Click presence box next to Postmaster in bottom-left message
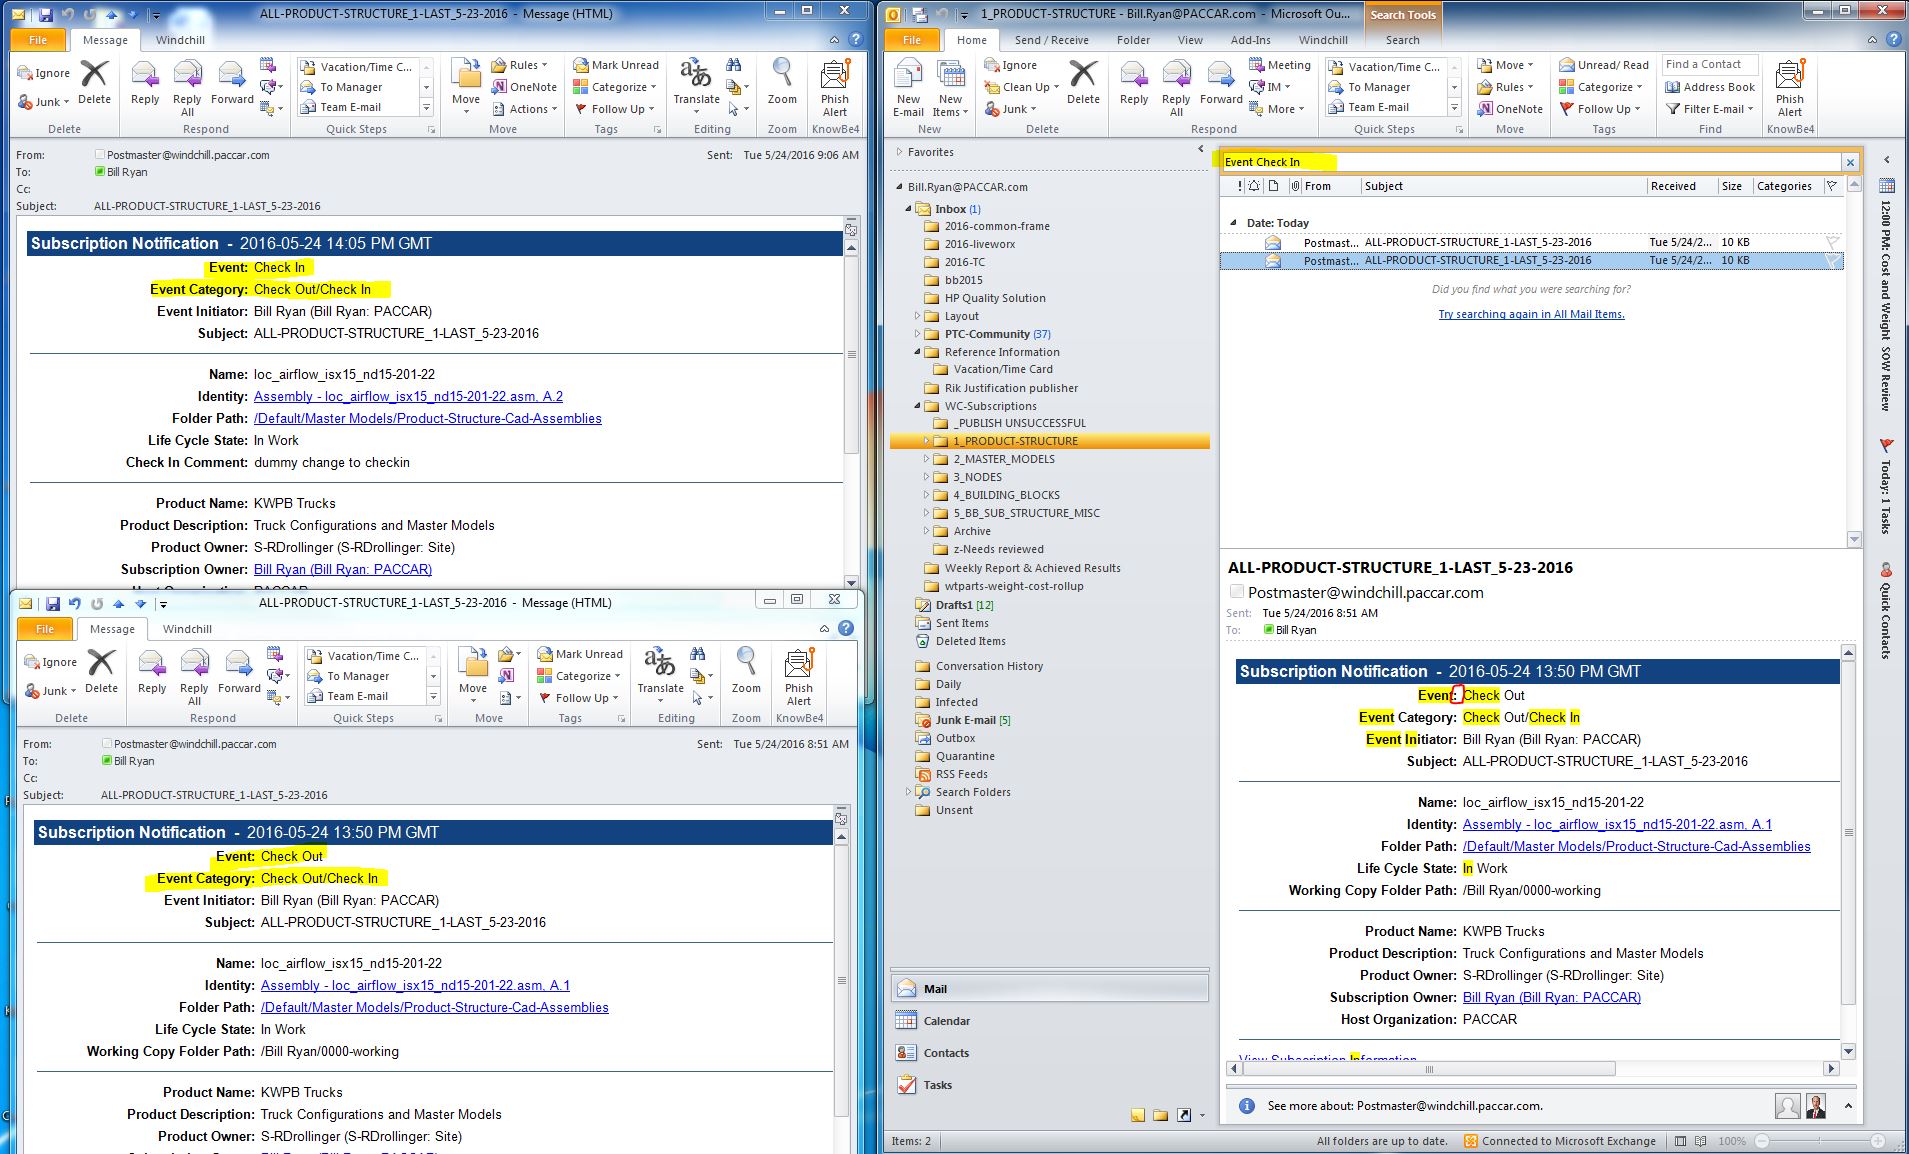This screenshot has width=1909, height=1154. pos(106,744)
